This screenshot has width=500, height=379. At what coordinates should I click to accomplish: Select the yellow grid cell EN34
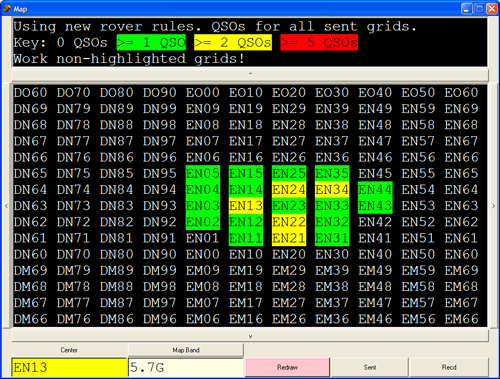(x=332, y=190)
